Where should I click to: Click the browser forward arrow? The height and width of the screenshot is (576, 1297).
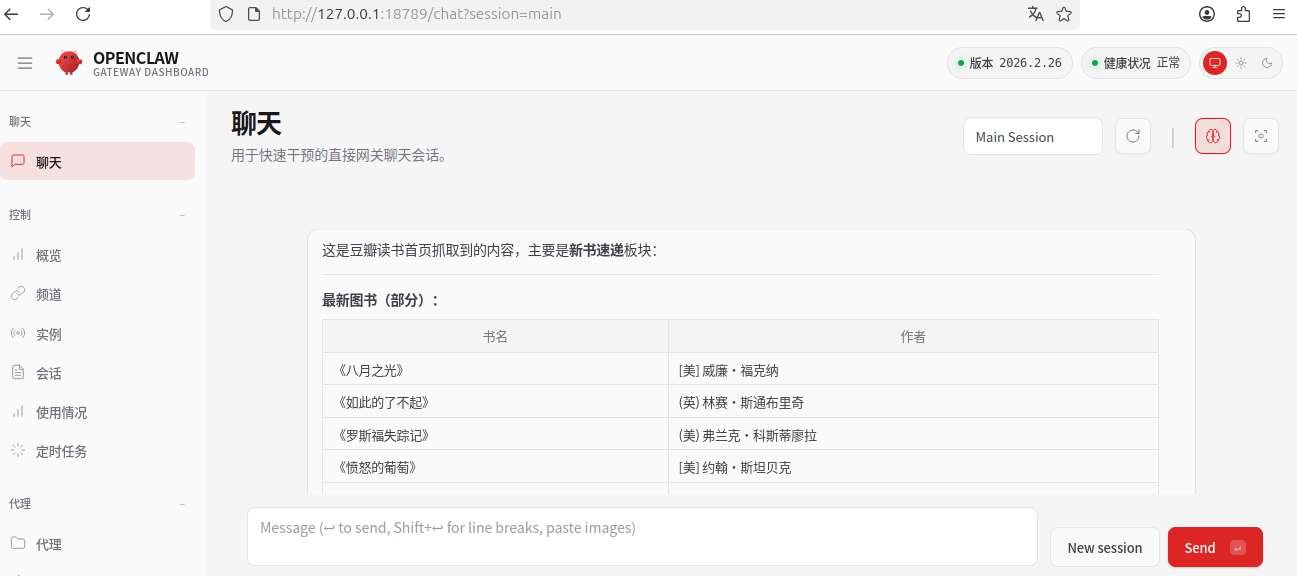click(x=46, y=14)
